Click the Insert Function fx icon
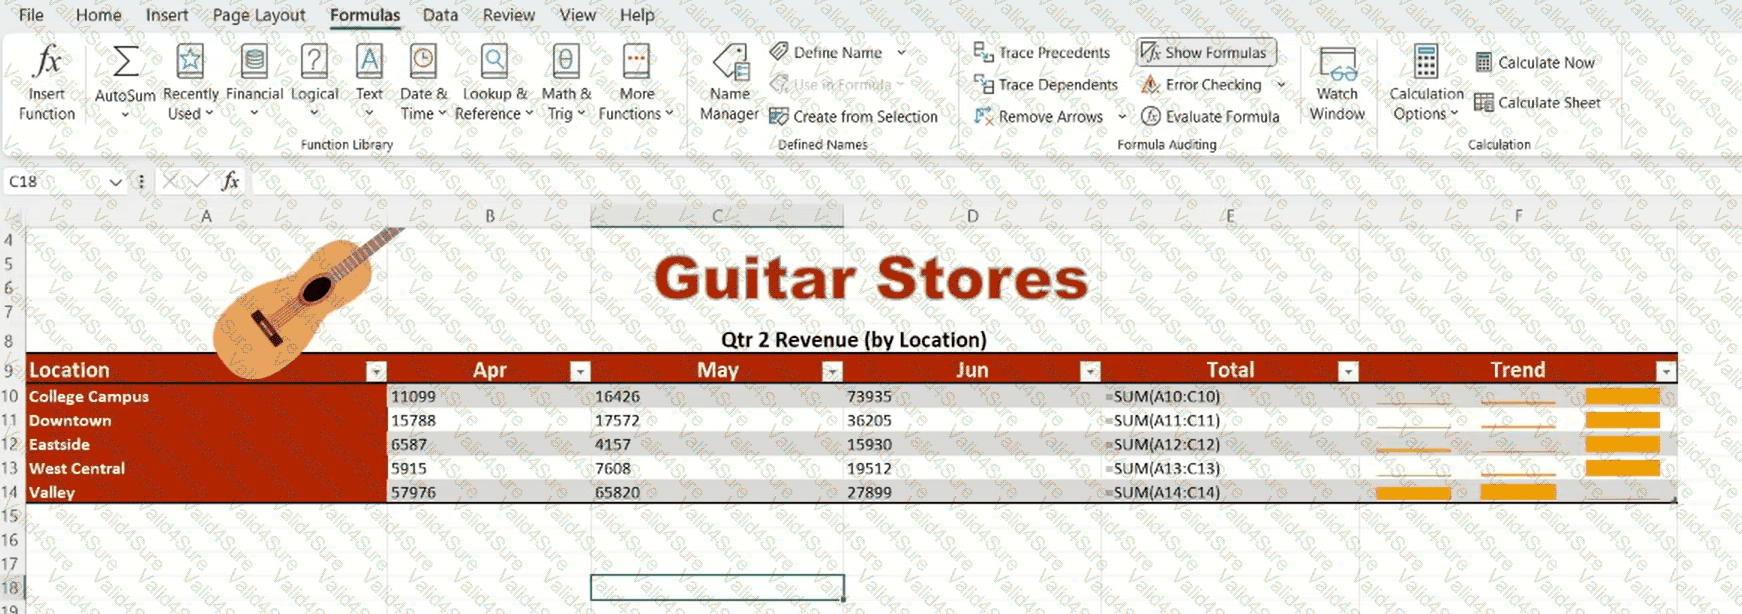The image size is (1742, 614). pos(46,63)
